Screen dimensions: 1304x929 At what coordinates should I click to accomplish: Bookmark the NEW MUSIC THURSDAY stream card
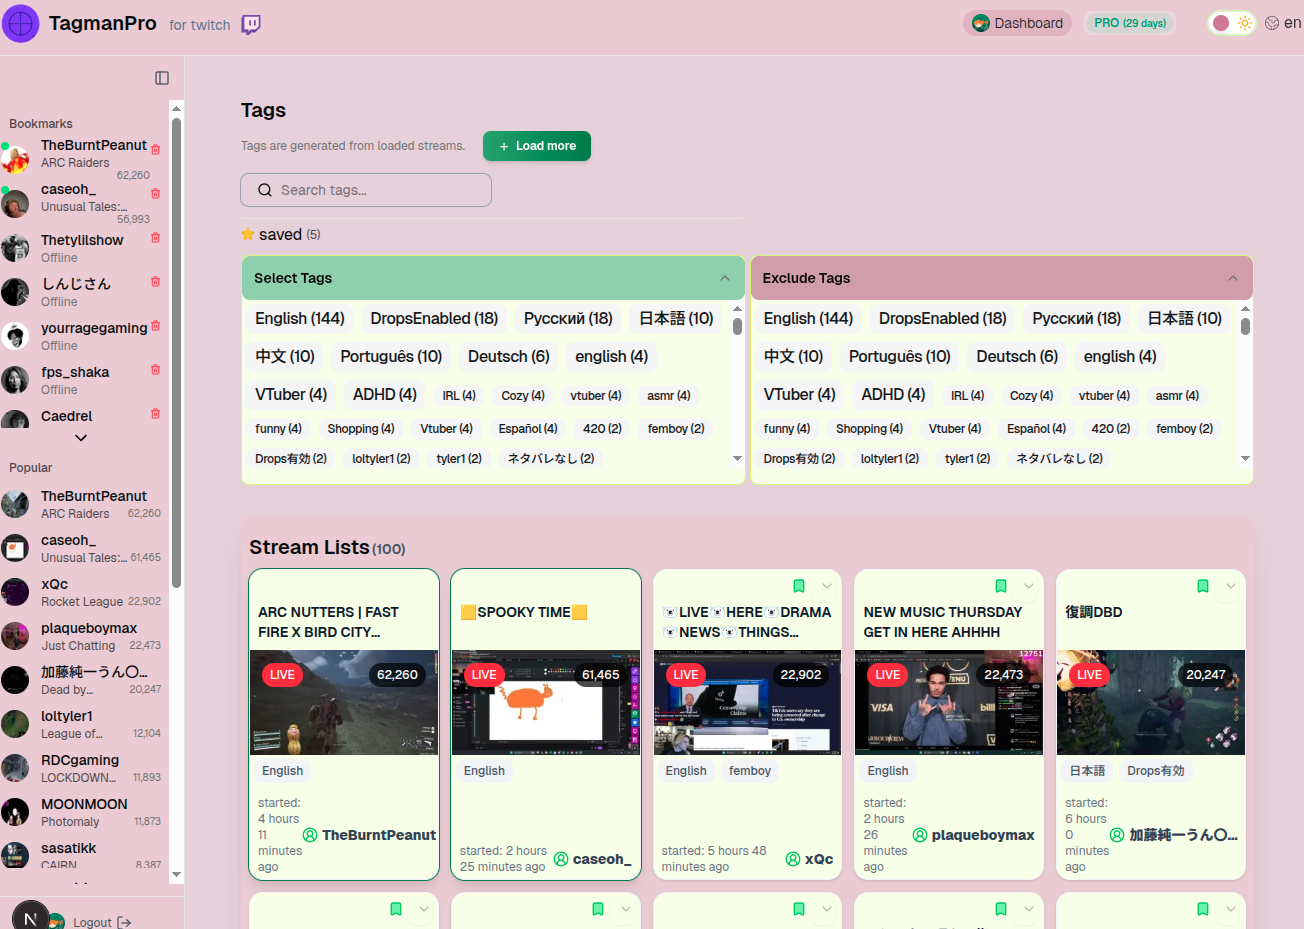pos(1001,586)
